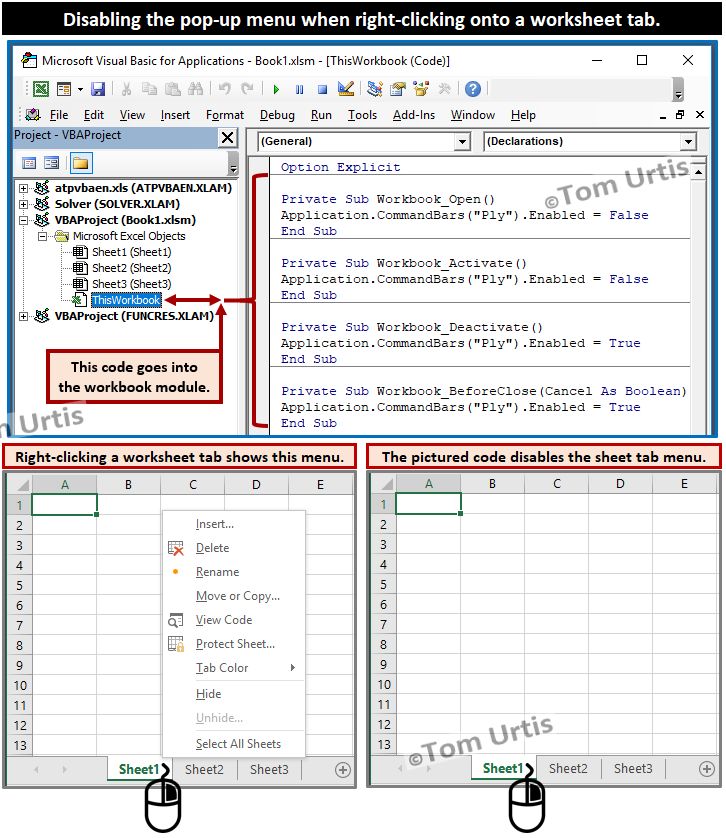726x838 pixels.
Task: Click the code window scroll up arrow
Action: tap(698, 172)
